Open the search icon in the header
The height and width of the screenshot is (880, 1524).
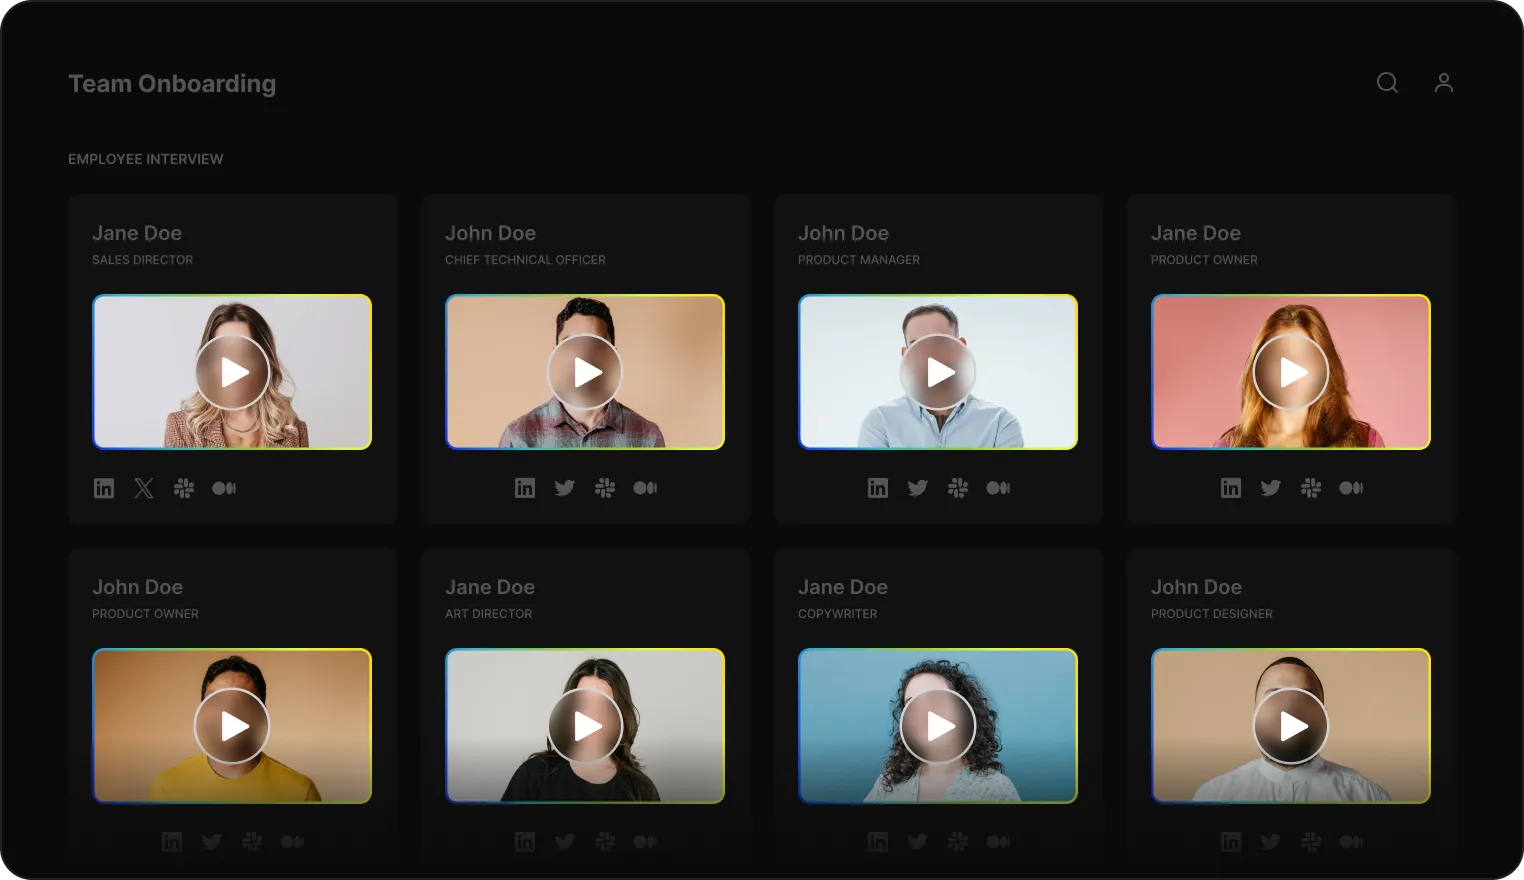[x=1387, y=83]
